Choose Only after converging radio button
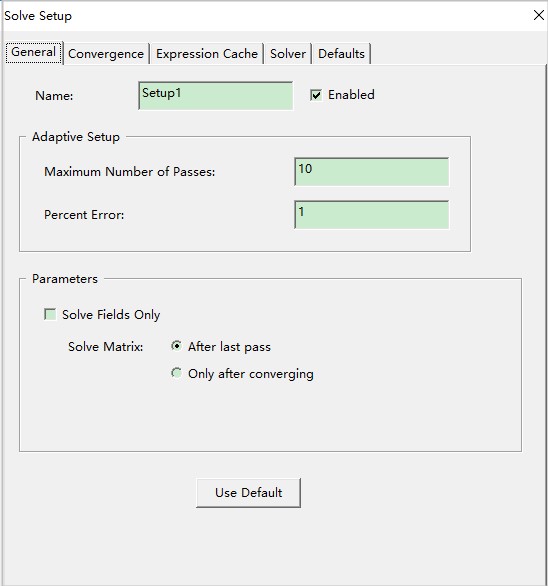The height and width of the screenshot is (586, 548). pyautogui.click(x=176, y=373)
